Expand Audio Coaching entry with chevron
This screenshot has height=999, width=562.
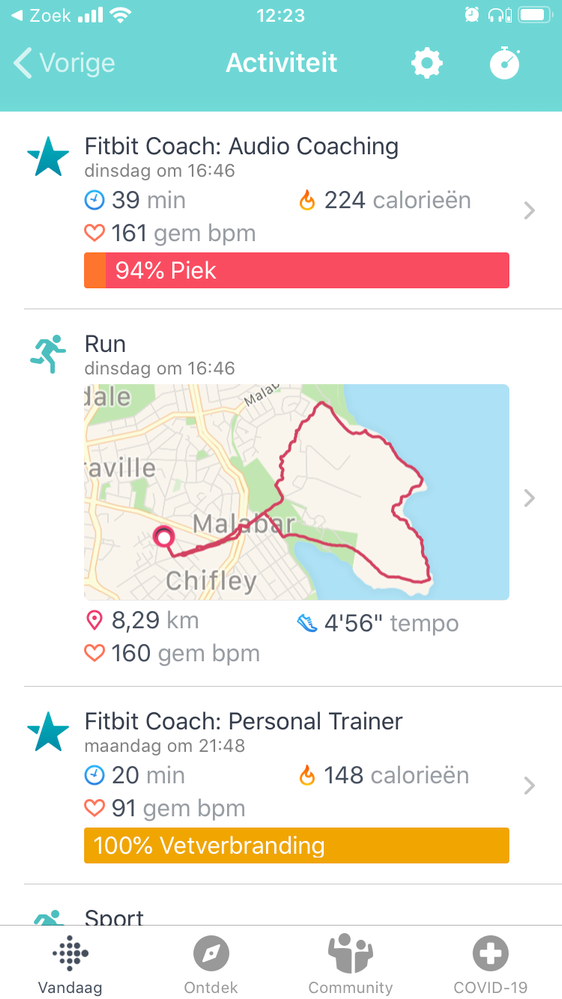(x=529, y=211)
